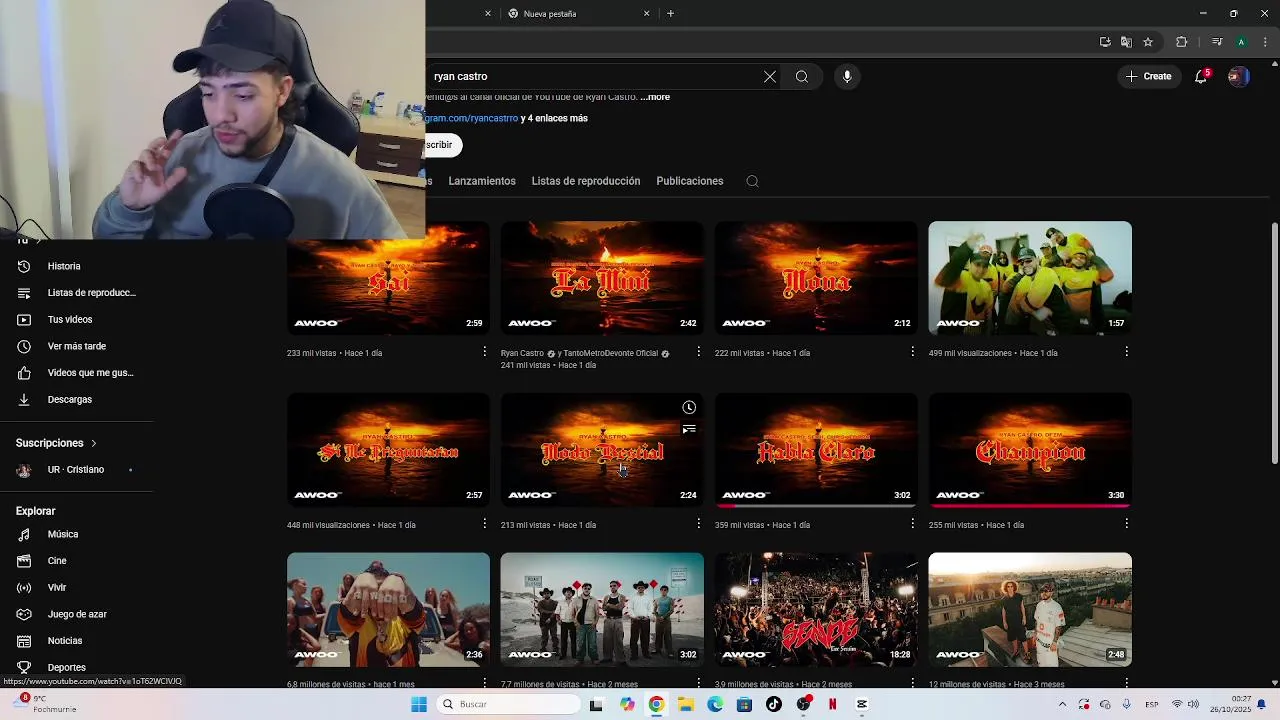Open options menu for 241 mil vistas video
The width and height of the screenshot is (1280, 720).
698,352
